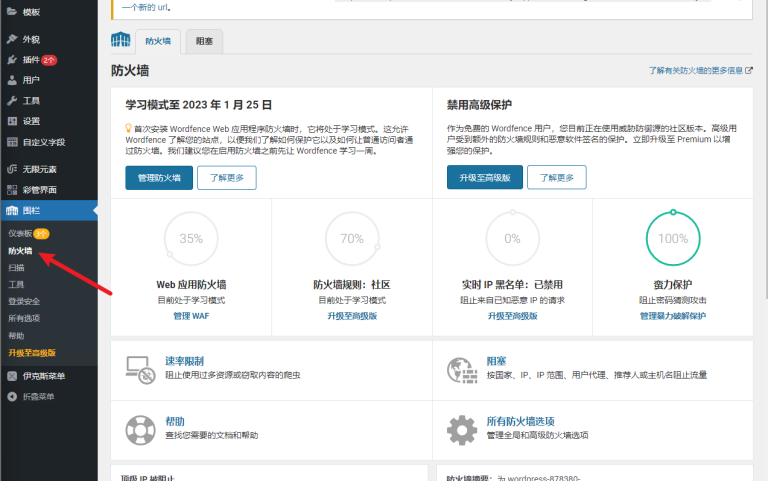
Task: Click the 所有防火墙选项 gear icon
Action: coord(462,430)
